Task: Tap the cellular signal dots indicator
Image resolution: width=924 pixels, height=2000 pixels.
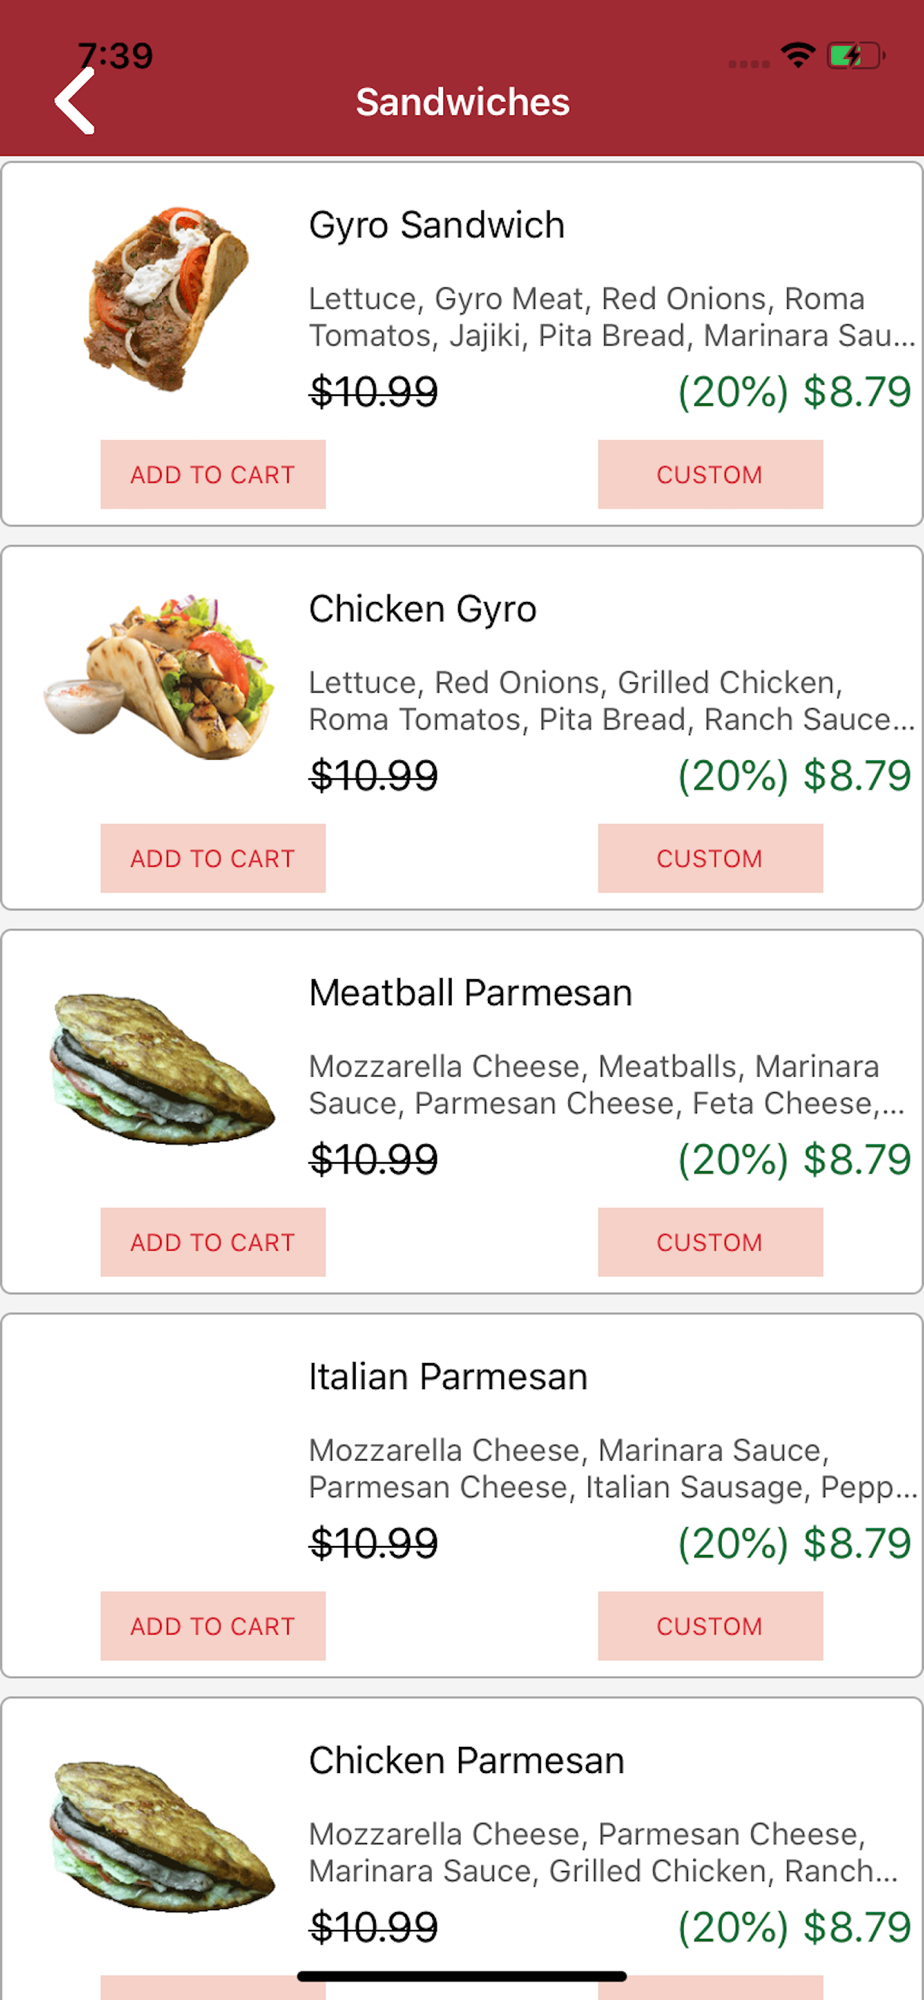Action: pos(749,64)
